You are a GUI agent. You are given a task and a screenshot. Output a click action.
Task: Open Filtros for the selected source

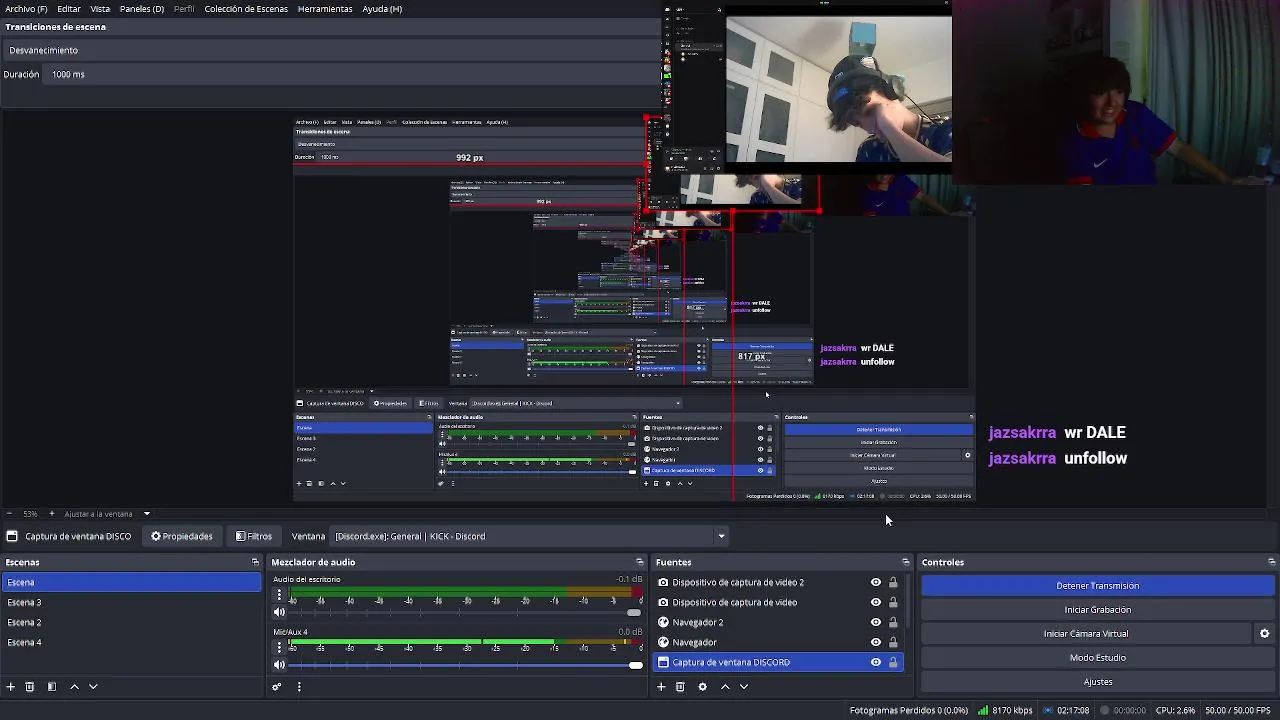click(254, 536)
